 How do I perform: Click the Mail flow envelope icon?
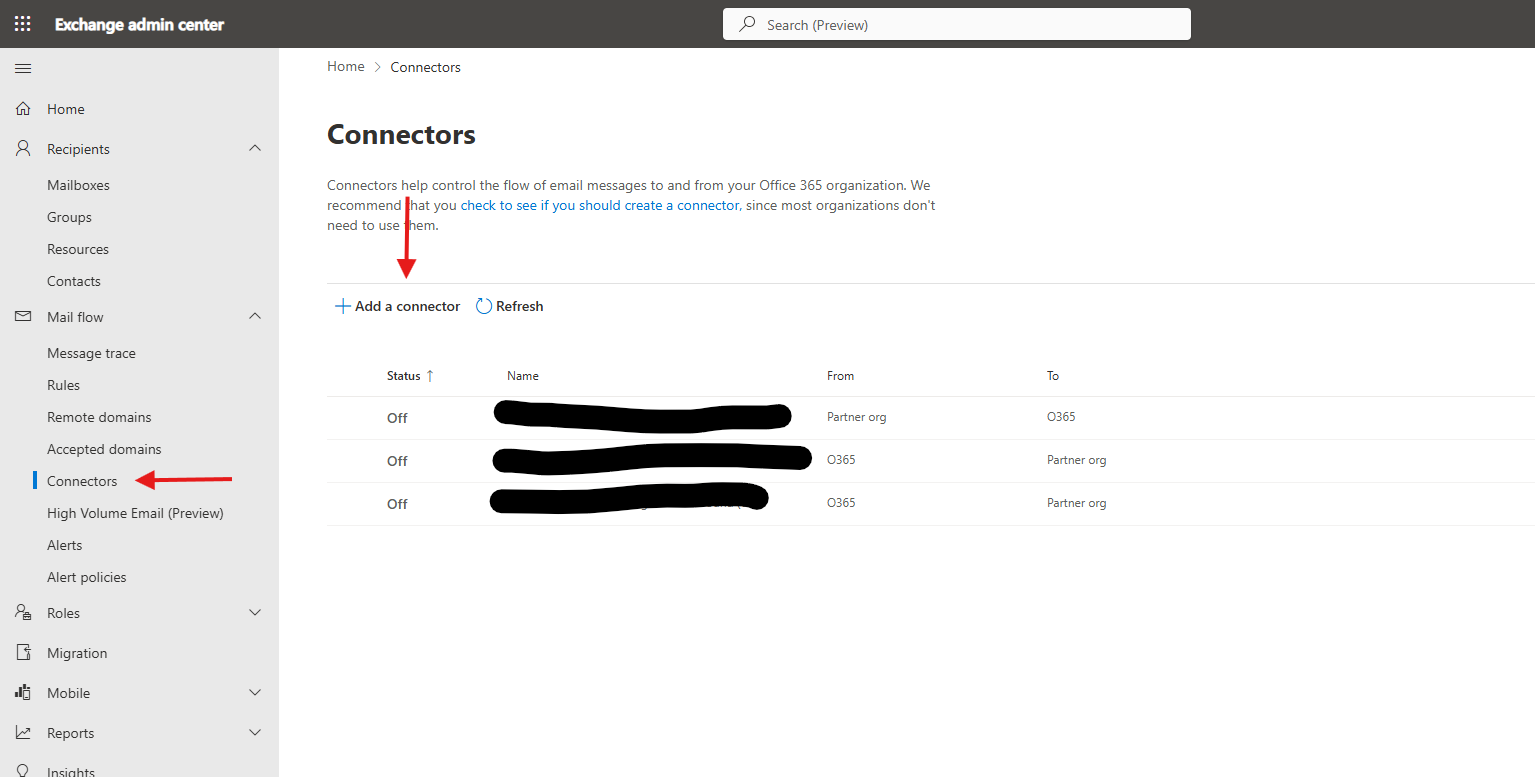point(23,317)
